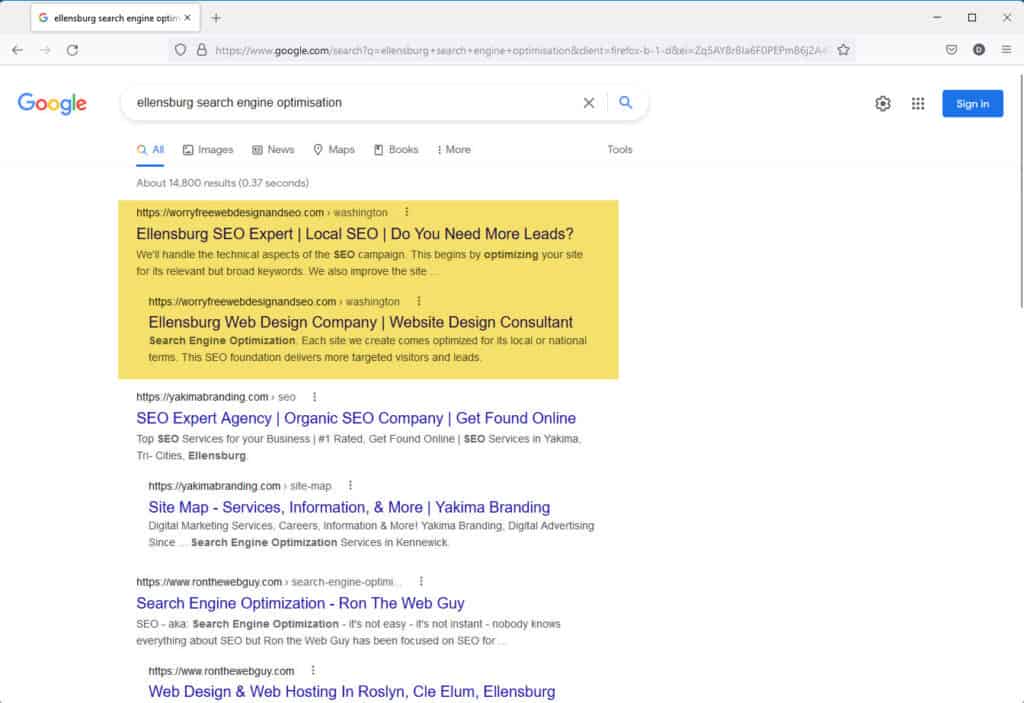Open three-dot menu for worryfreewebdesignandseo first result

(407, 212)
